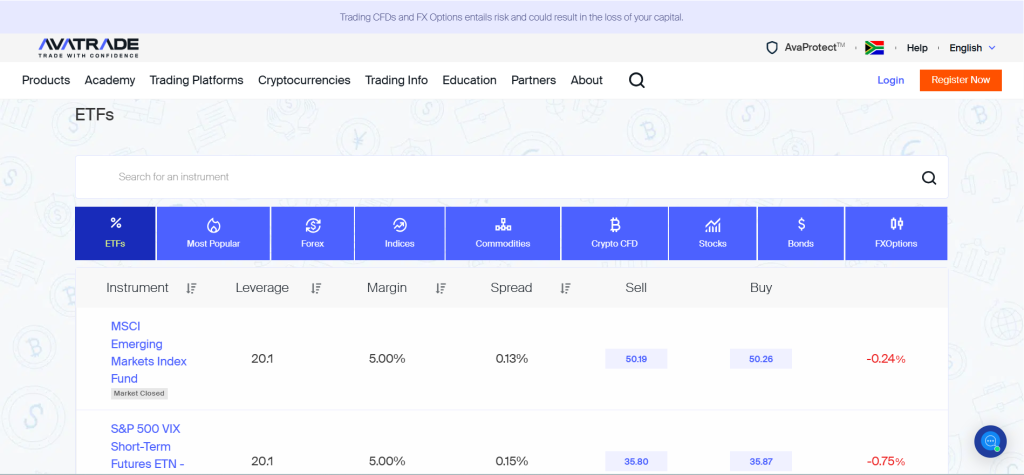Click the Bonds dollar icon
The width and height of the screenshot is (1024, 475).
pos(801,225)
